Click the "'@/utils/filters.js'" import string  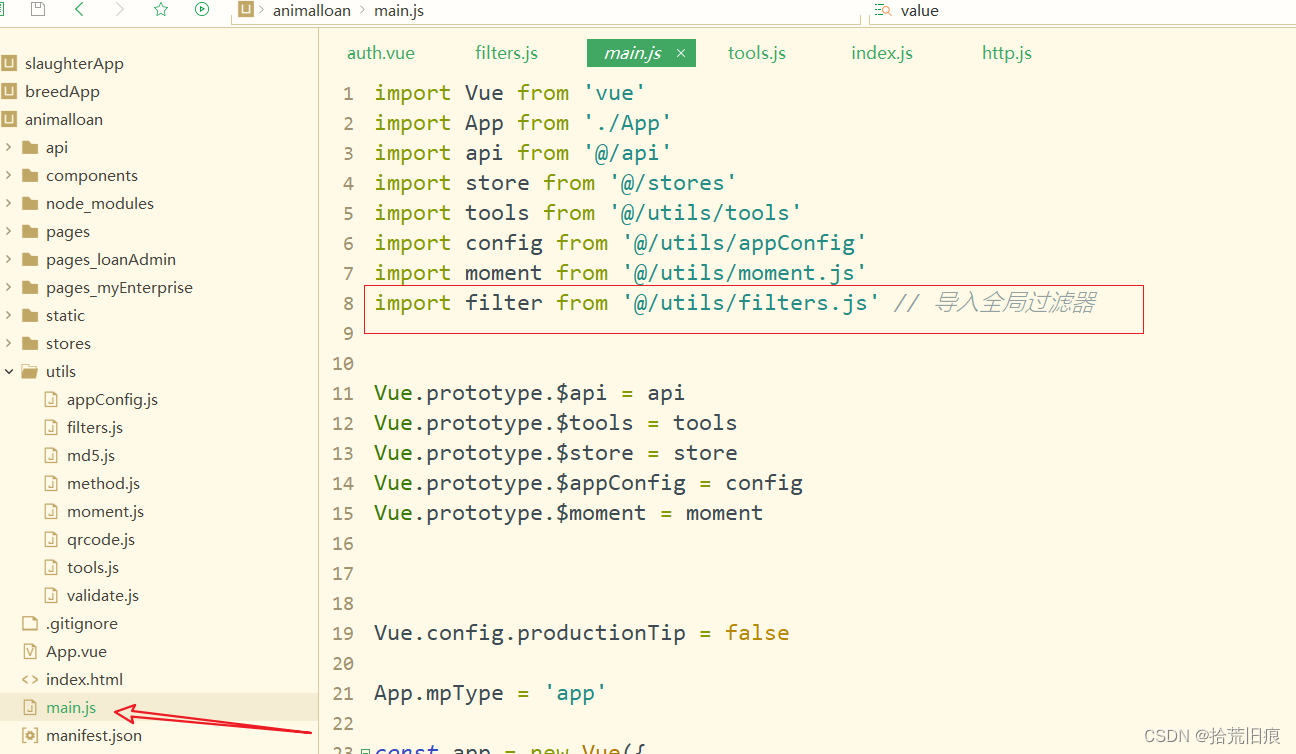(x=751, y=303)
